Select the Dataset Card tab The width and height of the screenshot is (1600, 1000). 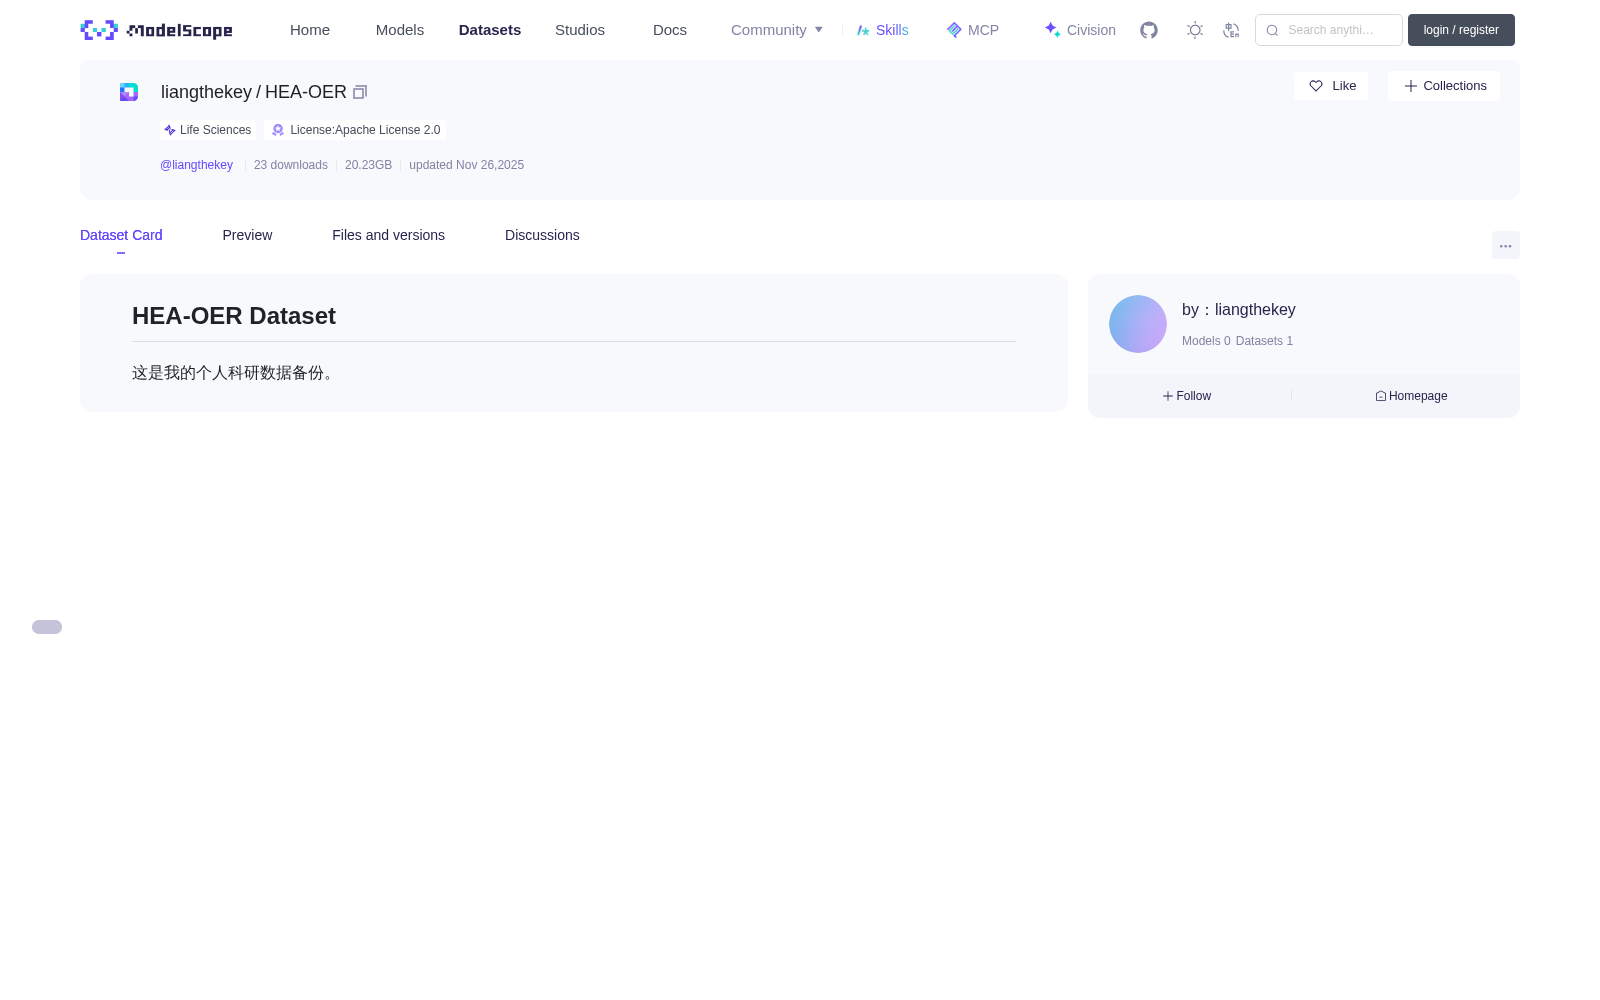[x=121, y=235]
